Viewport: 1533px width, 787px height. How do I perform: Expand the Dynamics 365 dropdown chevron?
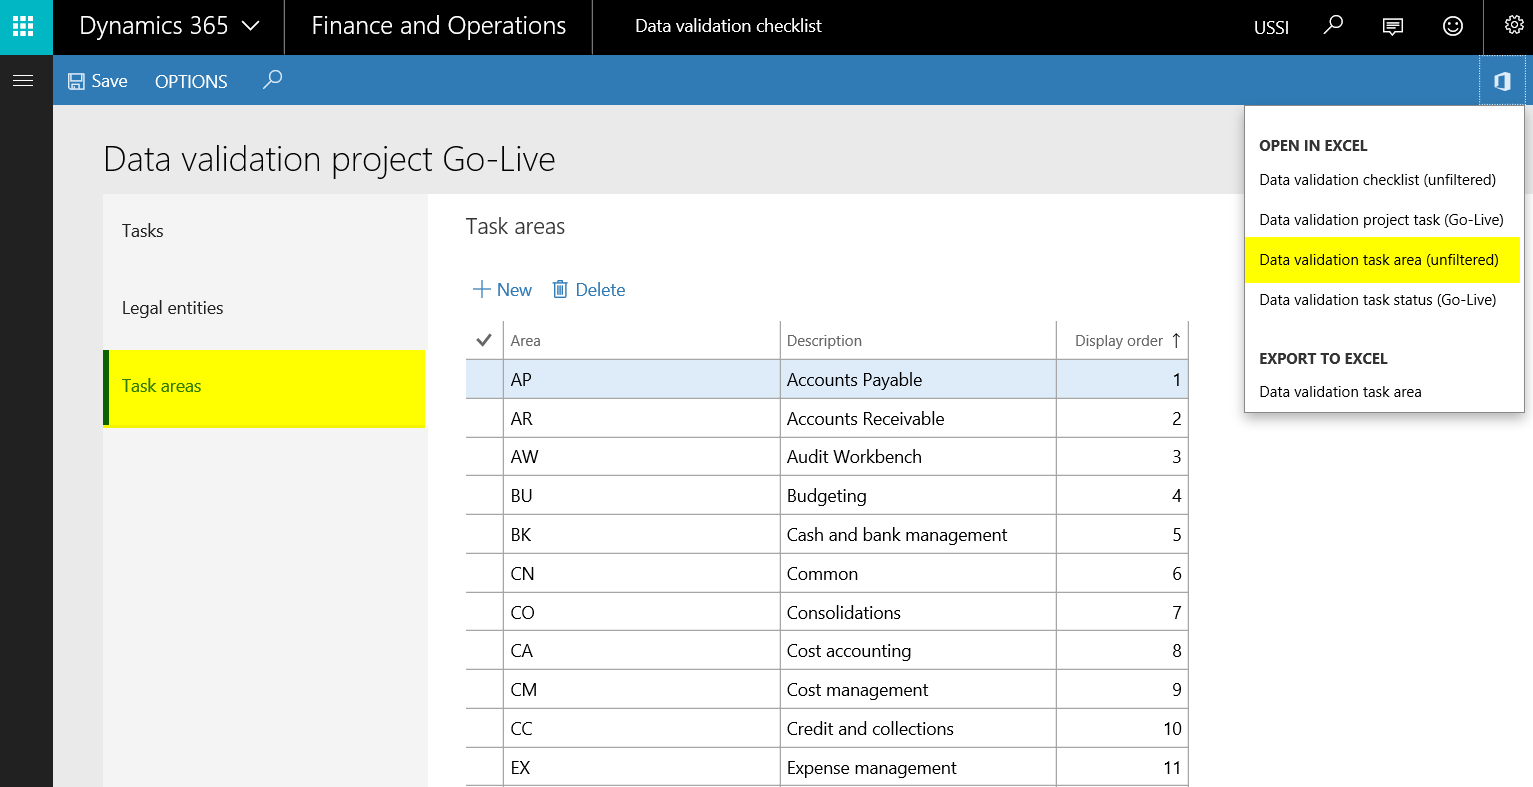[x=251, y=27]
